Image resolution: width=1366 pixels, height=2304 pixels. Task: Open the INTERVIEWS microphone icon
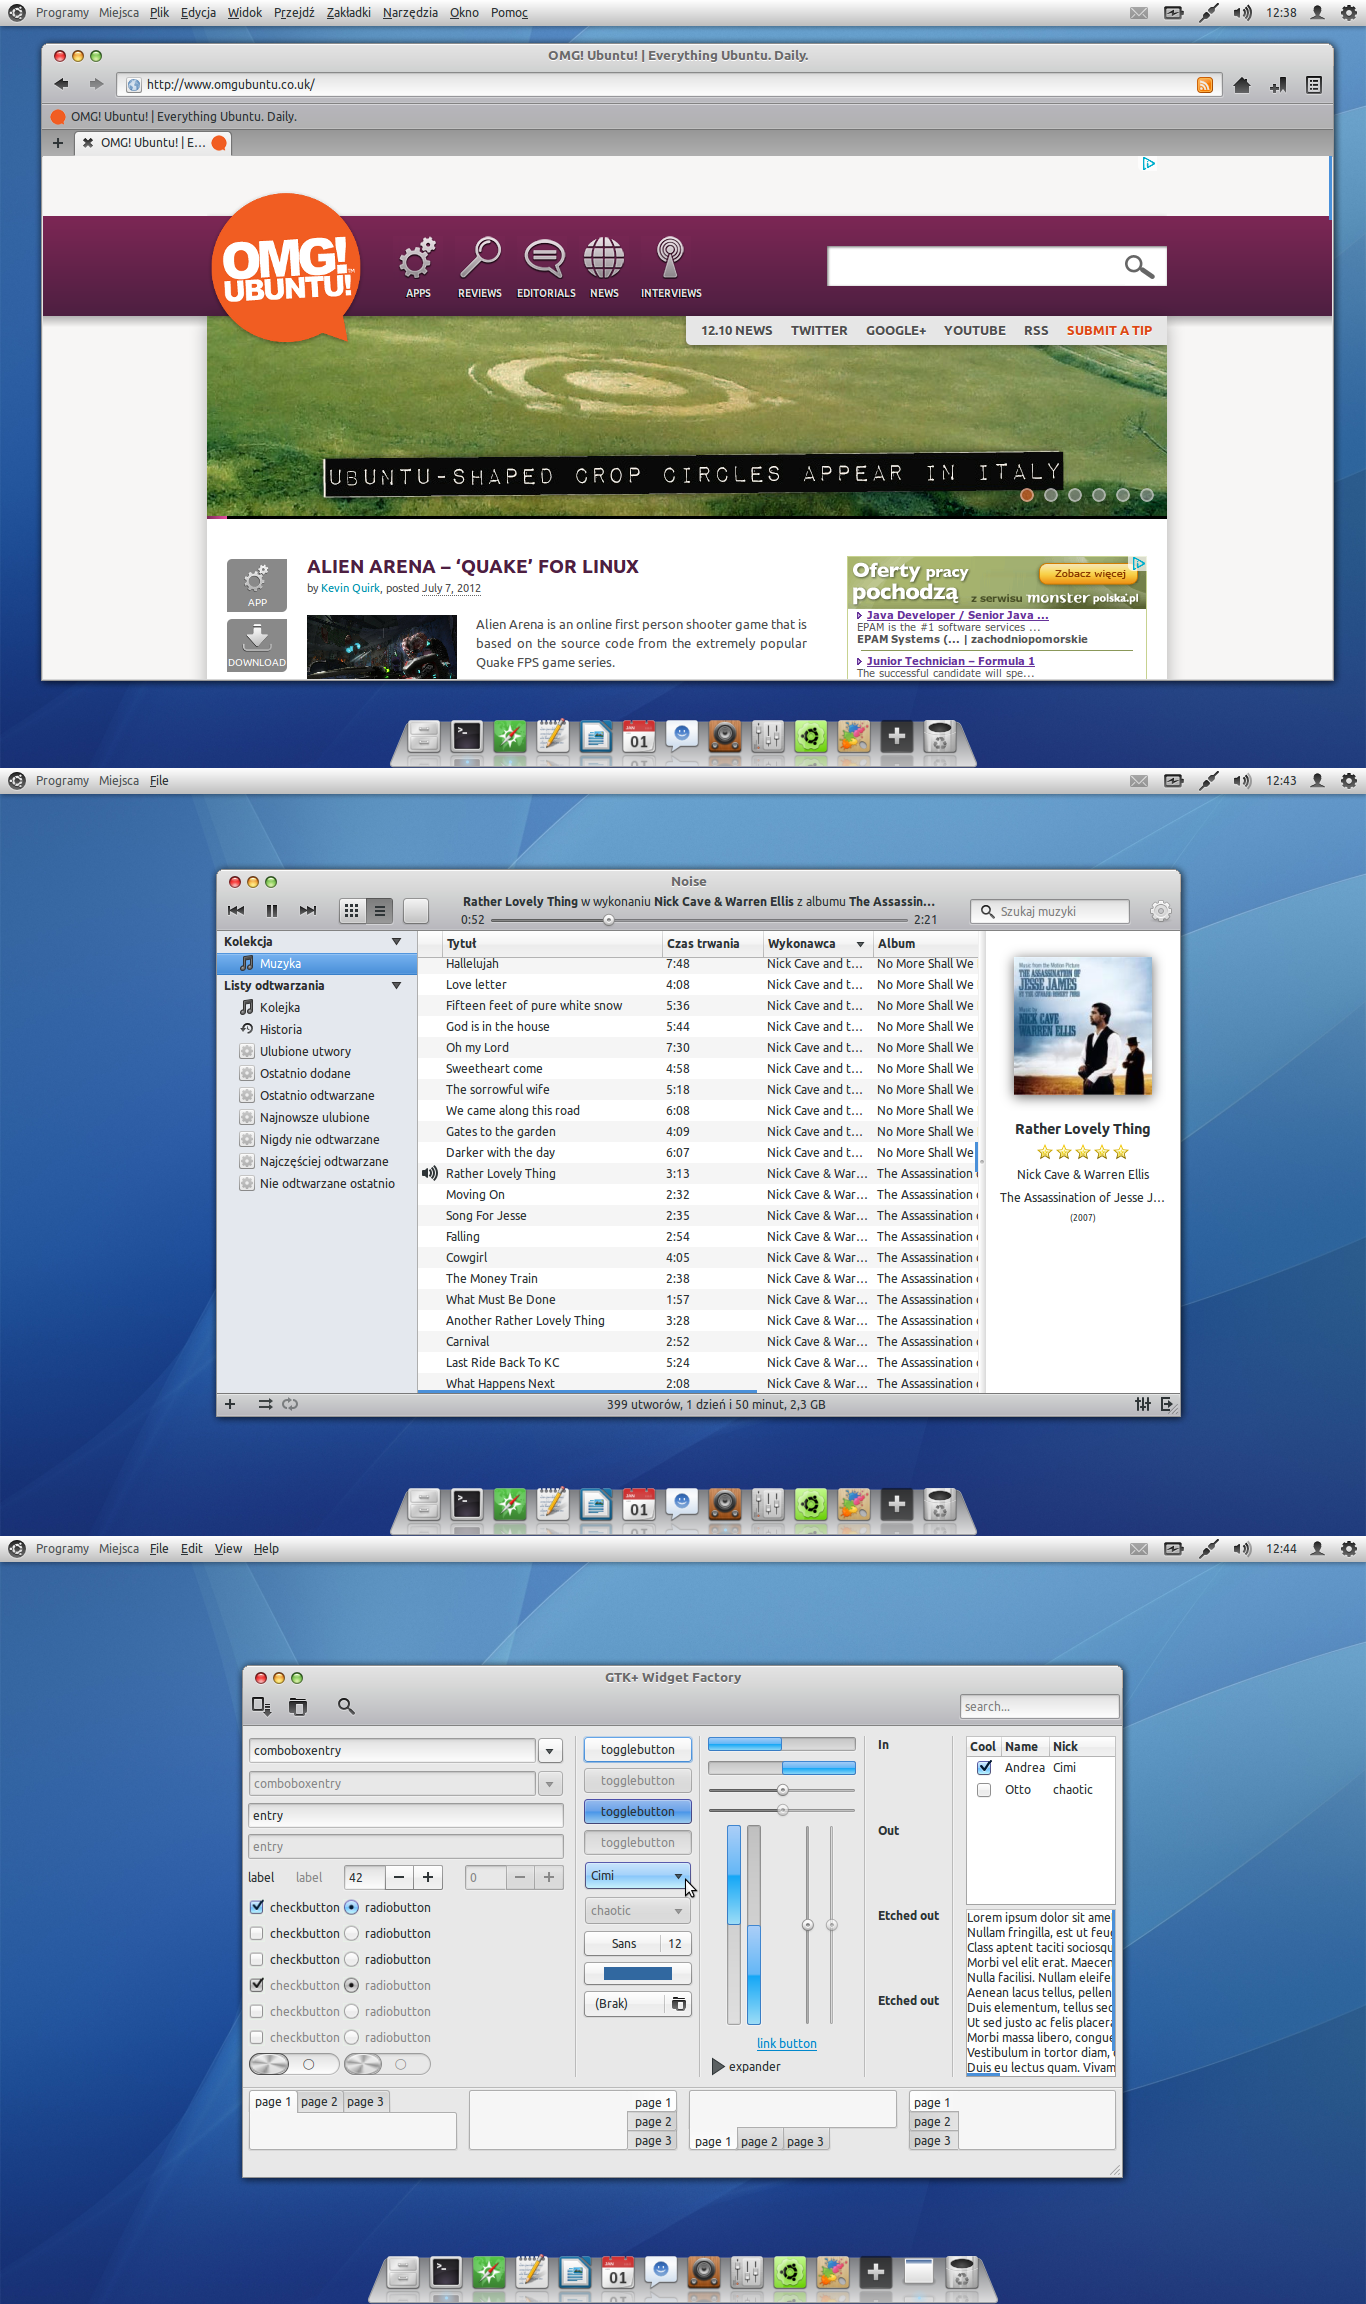[x=670, y=258]
